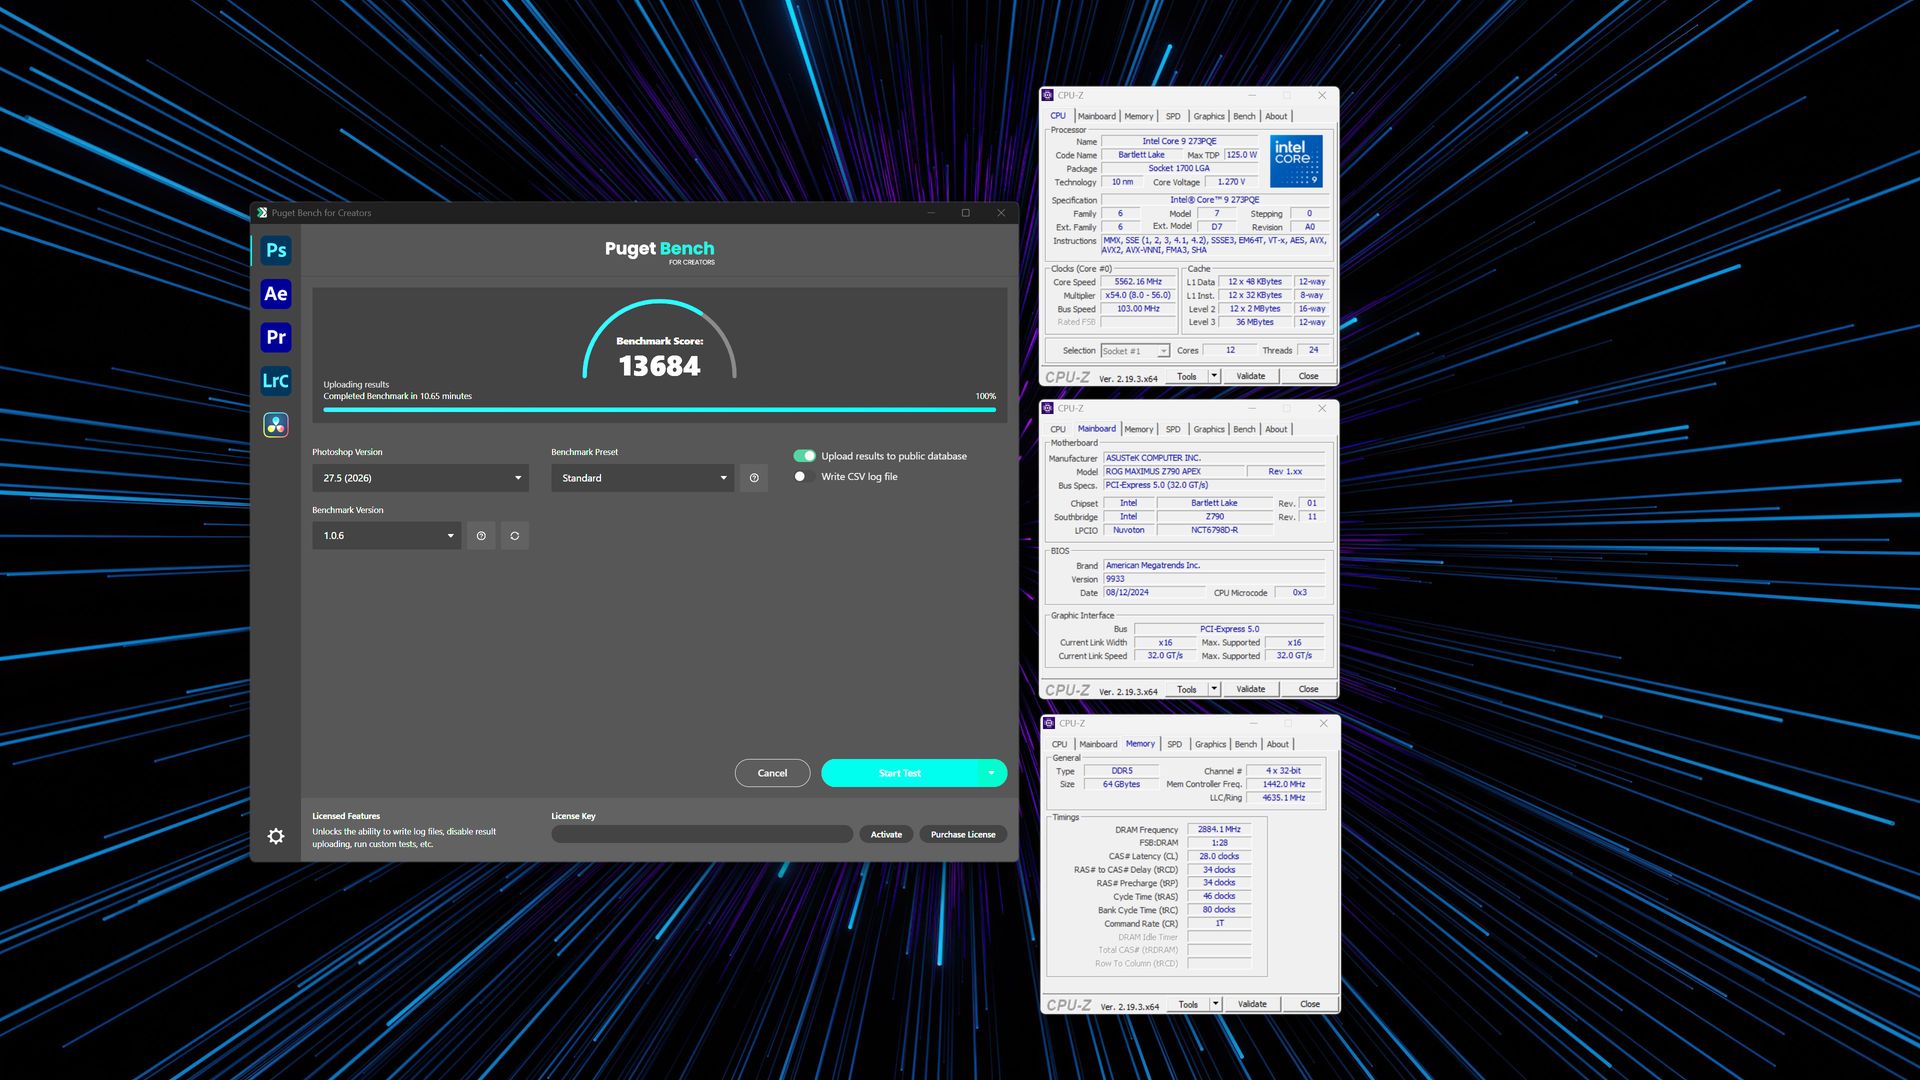This screenshot has width=1920, height=1080.
Task: Enable Write CSV log file option
Action: coord(800,477)
